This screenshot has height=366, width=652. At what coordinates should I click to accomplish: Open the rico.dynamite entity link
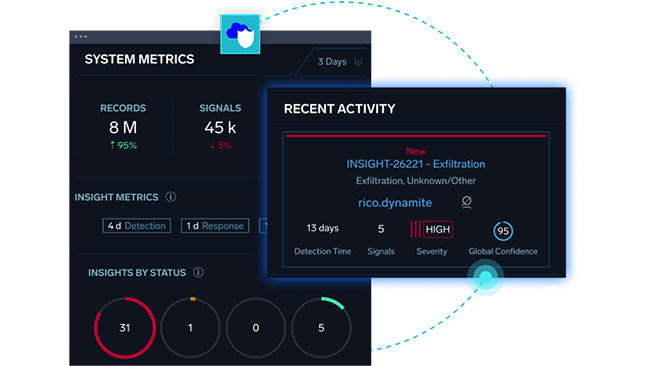click(395, 203)
